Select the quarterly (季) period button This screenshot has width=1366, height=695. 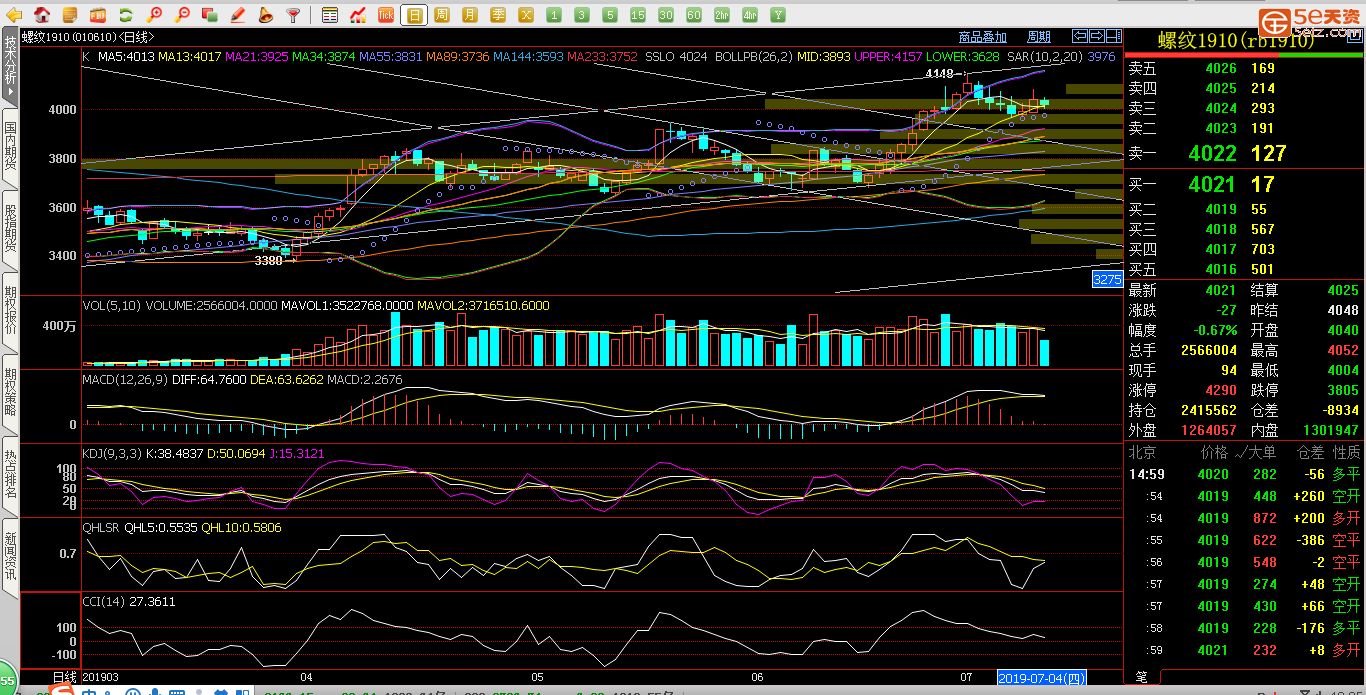498,15
